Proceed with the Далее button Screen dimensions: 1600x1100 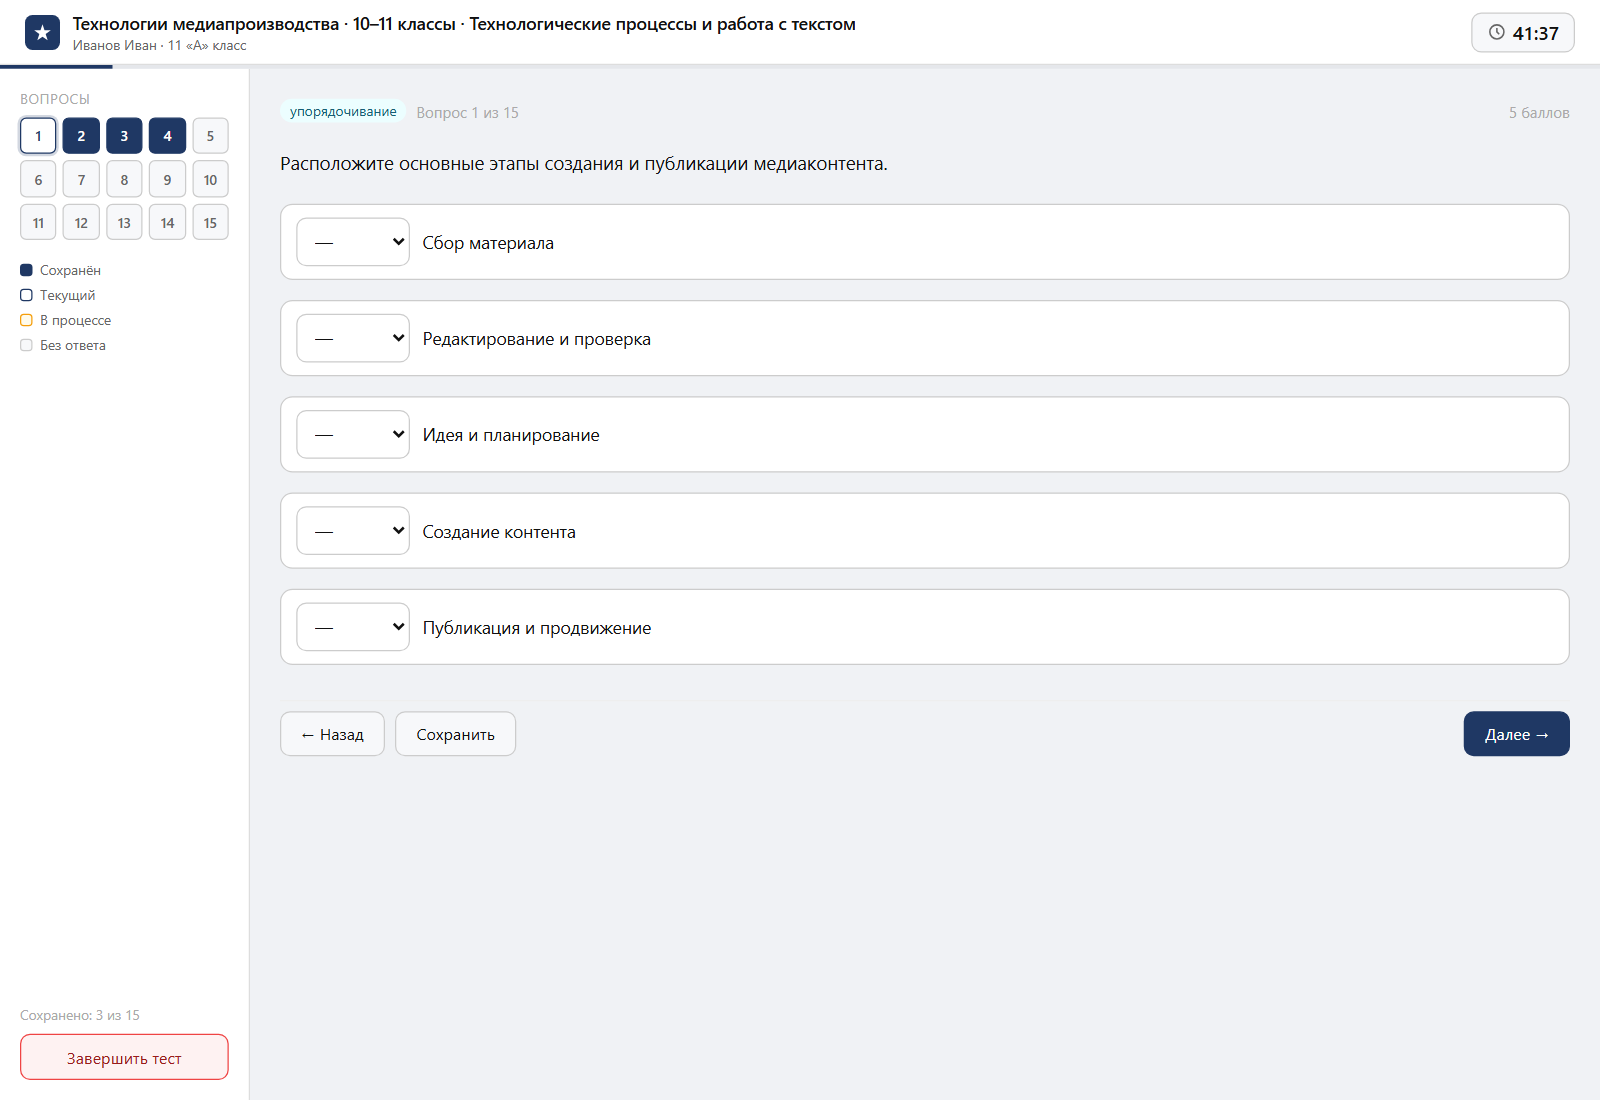click(x=1516, y=734)
